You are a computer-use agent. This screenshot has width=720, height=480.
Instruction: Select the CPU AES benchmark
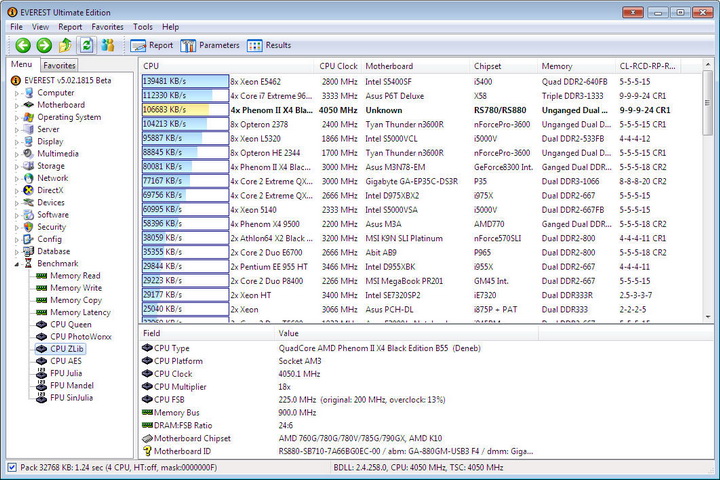pos(59,361)
